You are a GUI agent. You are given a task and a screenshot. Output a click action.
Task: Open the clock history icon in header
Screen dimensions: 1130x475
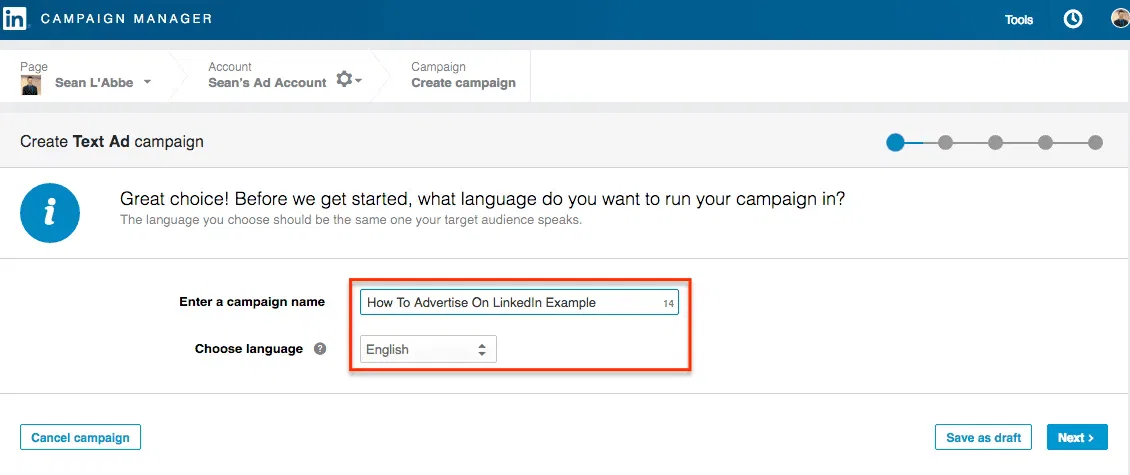[x=1073, y=19]
